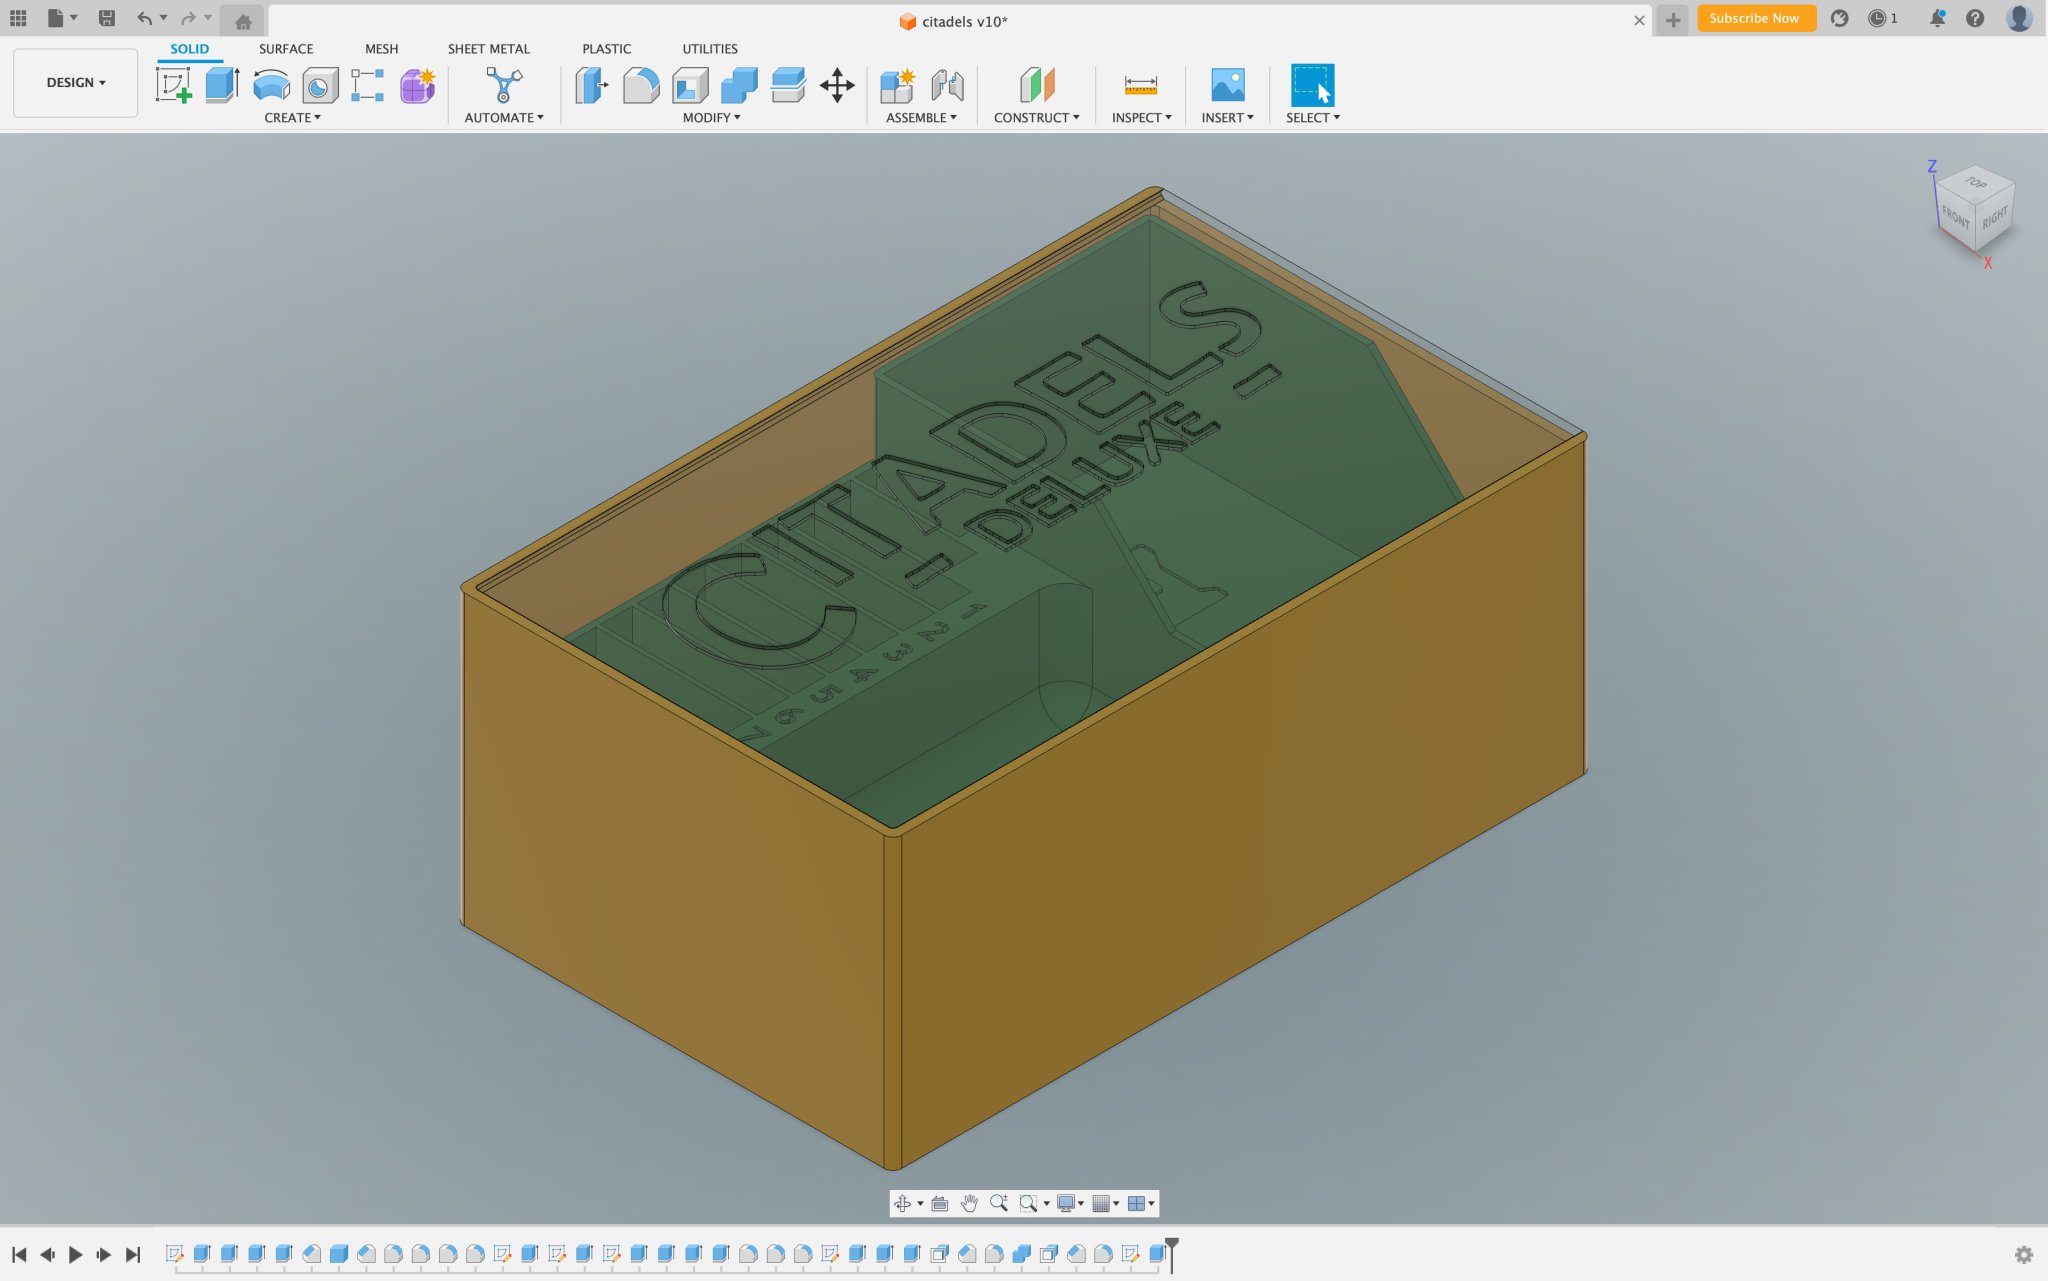Expand the CONSTRUCT dropdown
Screen dimensions: 2048x1281
[1036, 117]
